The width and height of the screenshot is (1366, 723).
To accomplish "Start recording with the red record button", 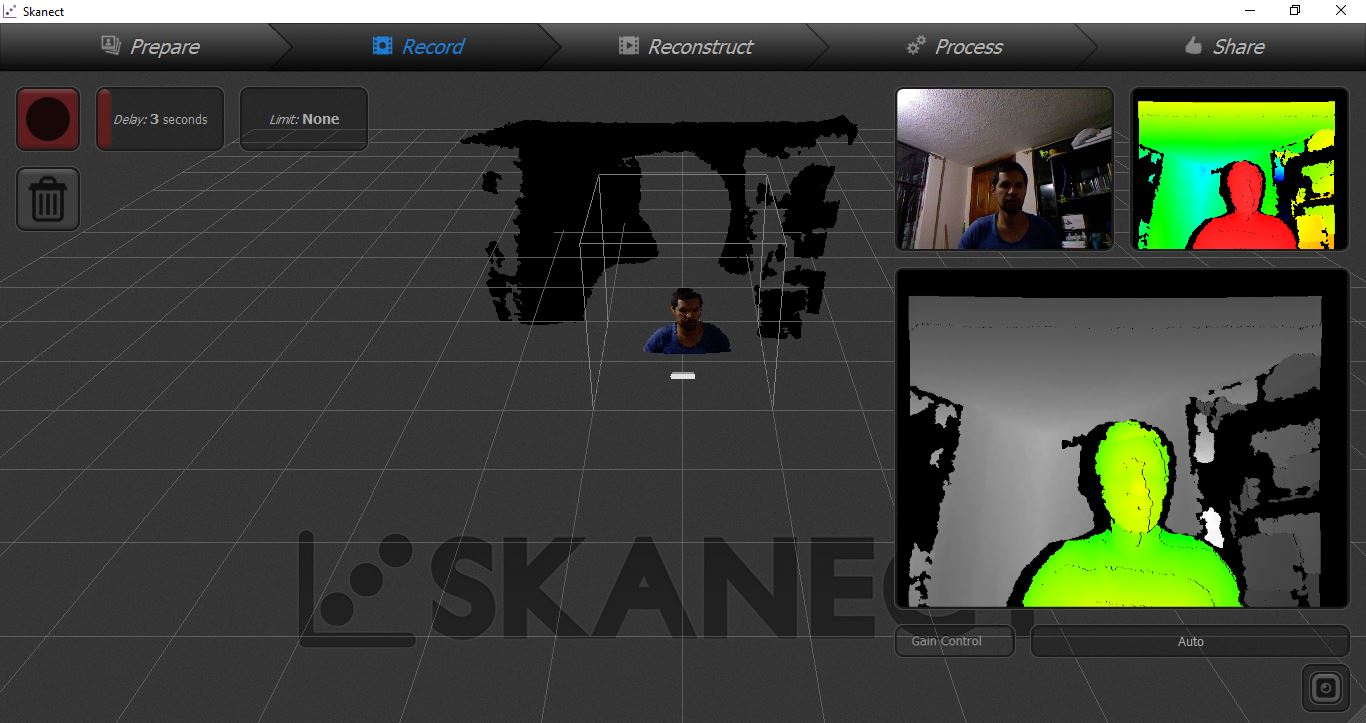I will pos(48,119).
